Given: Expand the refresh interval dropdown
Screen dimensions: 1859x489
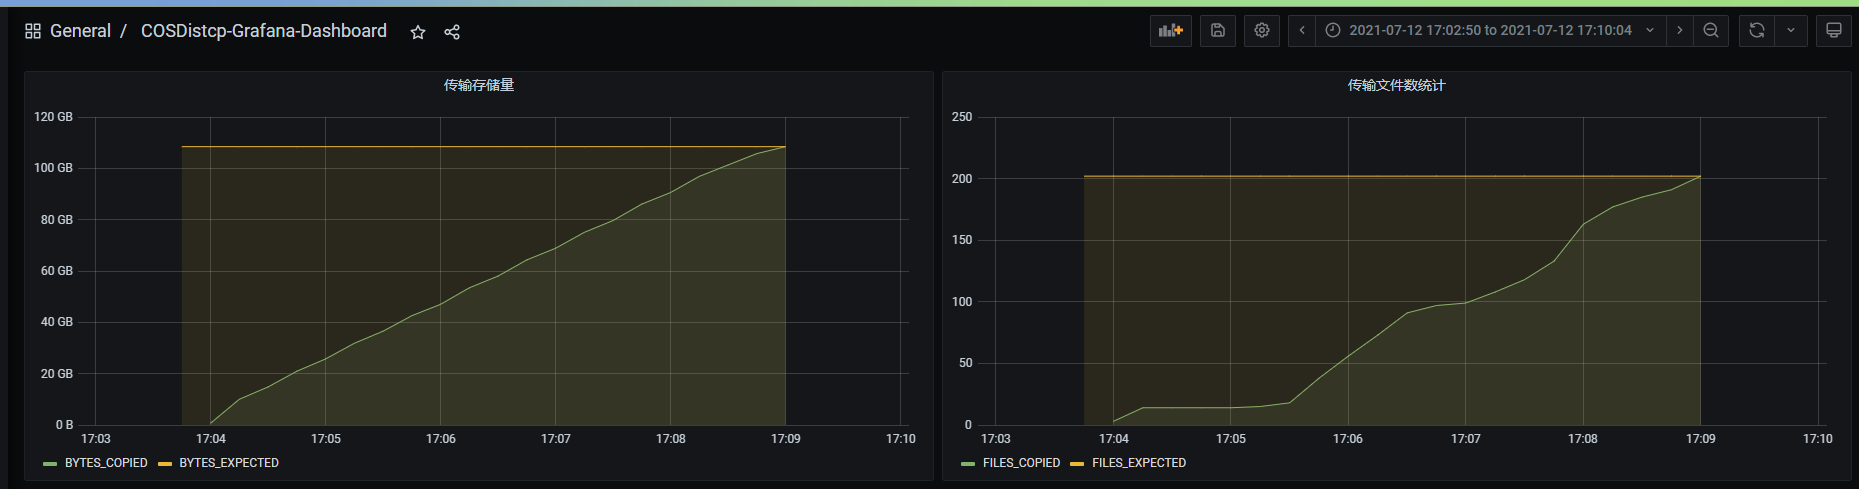Looking at the screenshot, I should pyautogui.click(x=1791, y=30).
